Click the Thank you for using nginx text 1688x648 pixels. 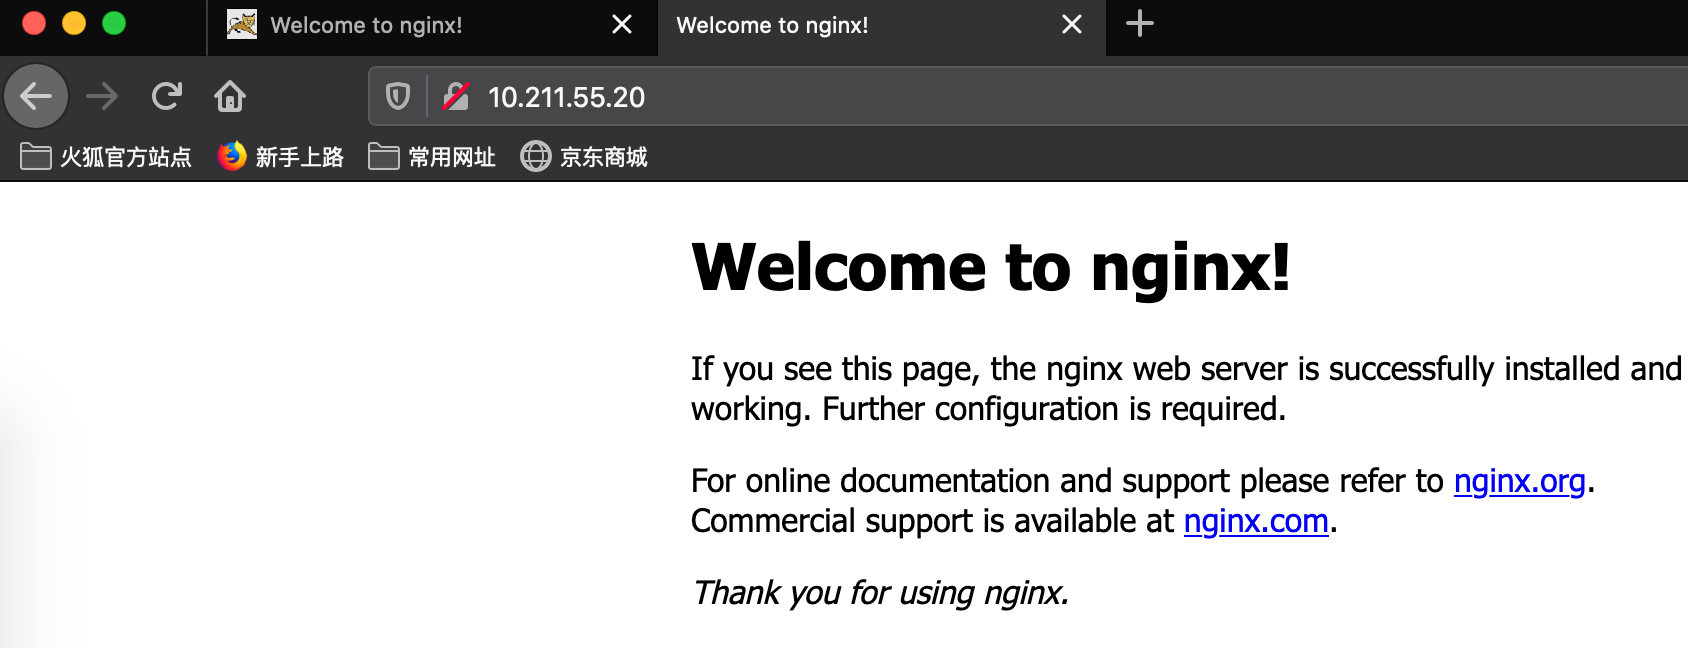(881, 594)
